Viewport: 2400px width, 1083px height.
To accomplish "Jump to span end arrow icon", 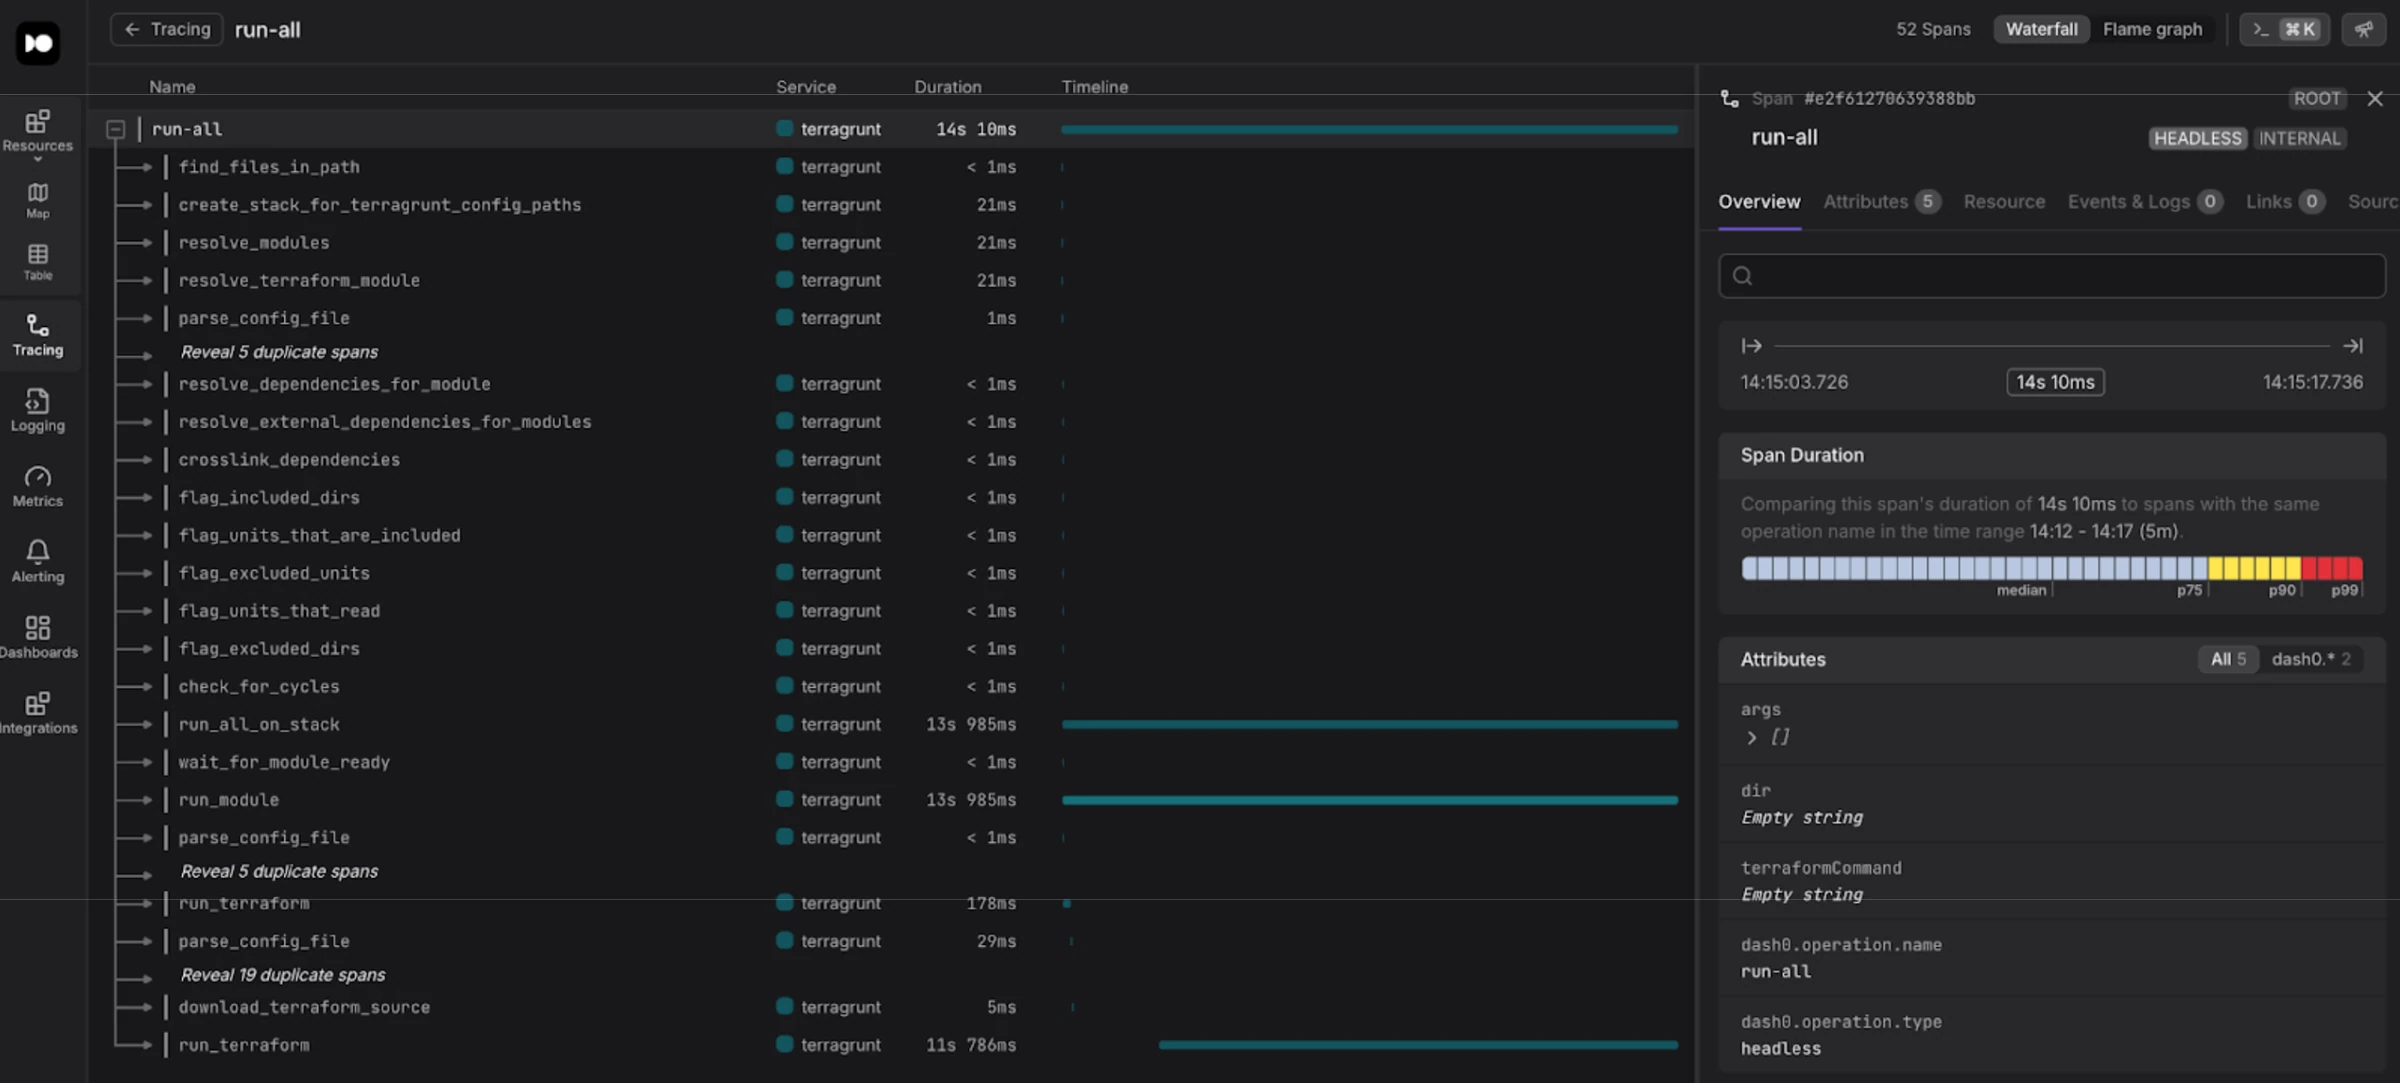I will pyautogui.click(x=2353, y=345).
